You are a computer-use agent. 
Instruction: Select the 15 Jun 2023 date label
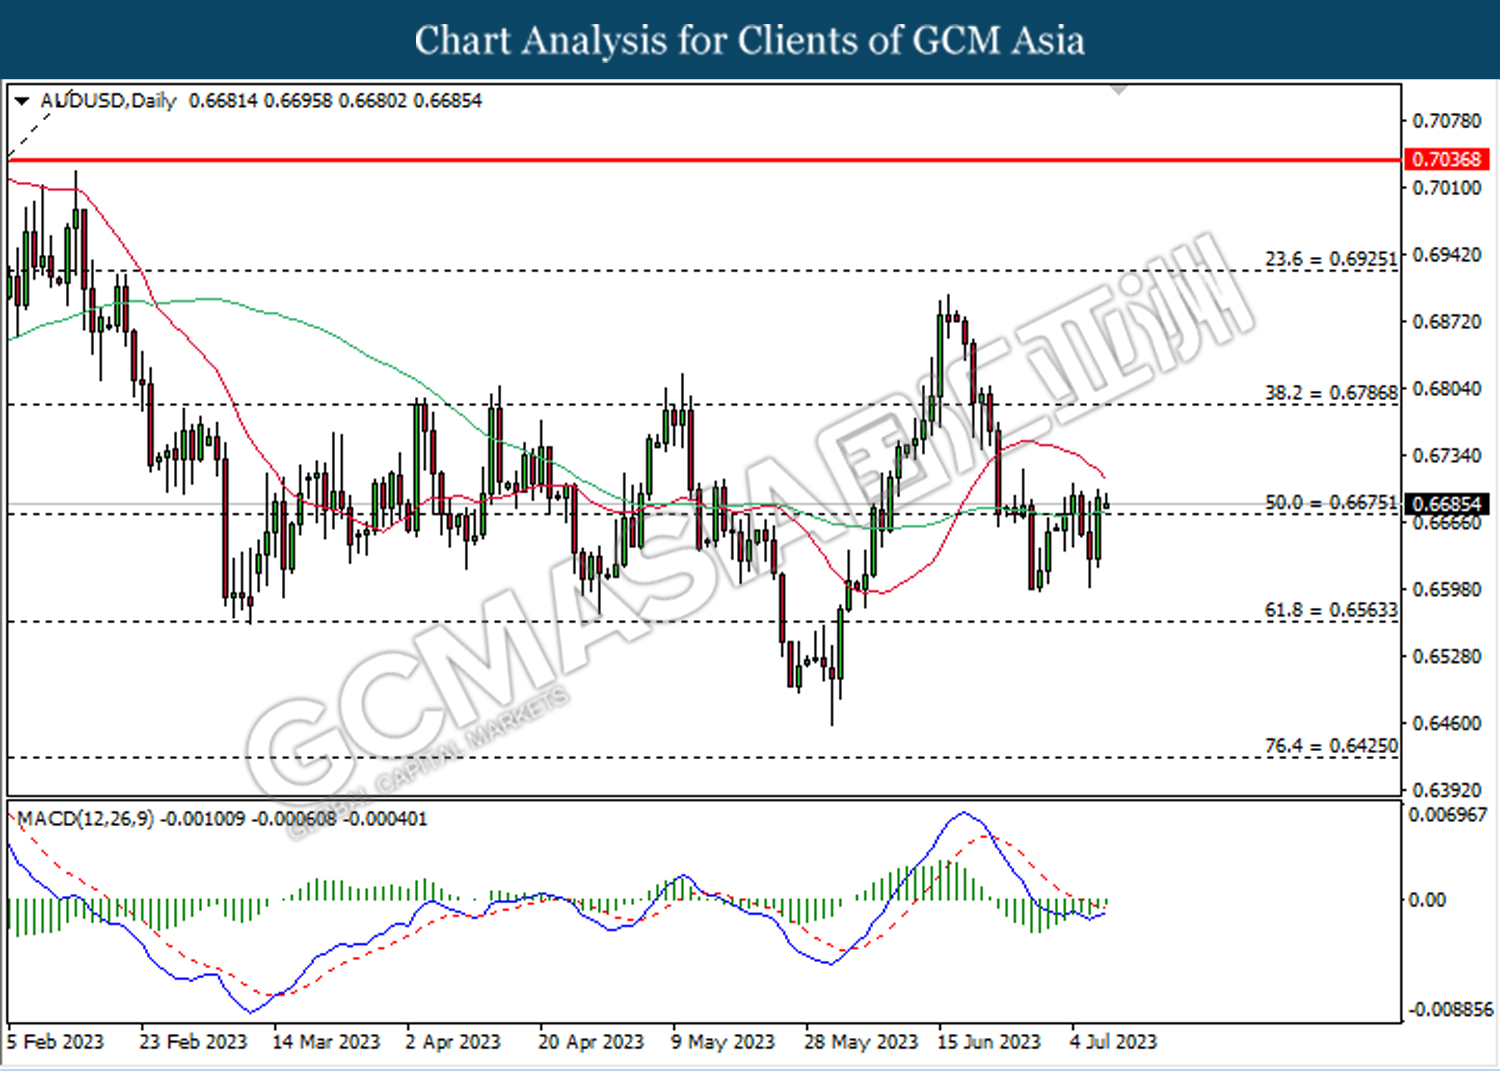tap(989, 1042)
